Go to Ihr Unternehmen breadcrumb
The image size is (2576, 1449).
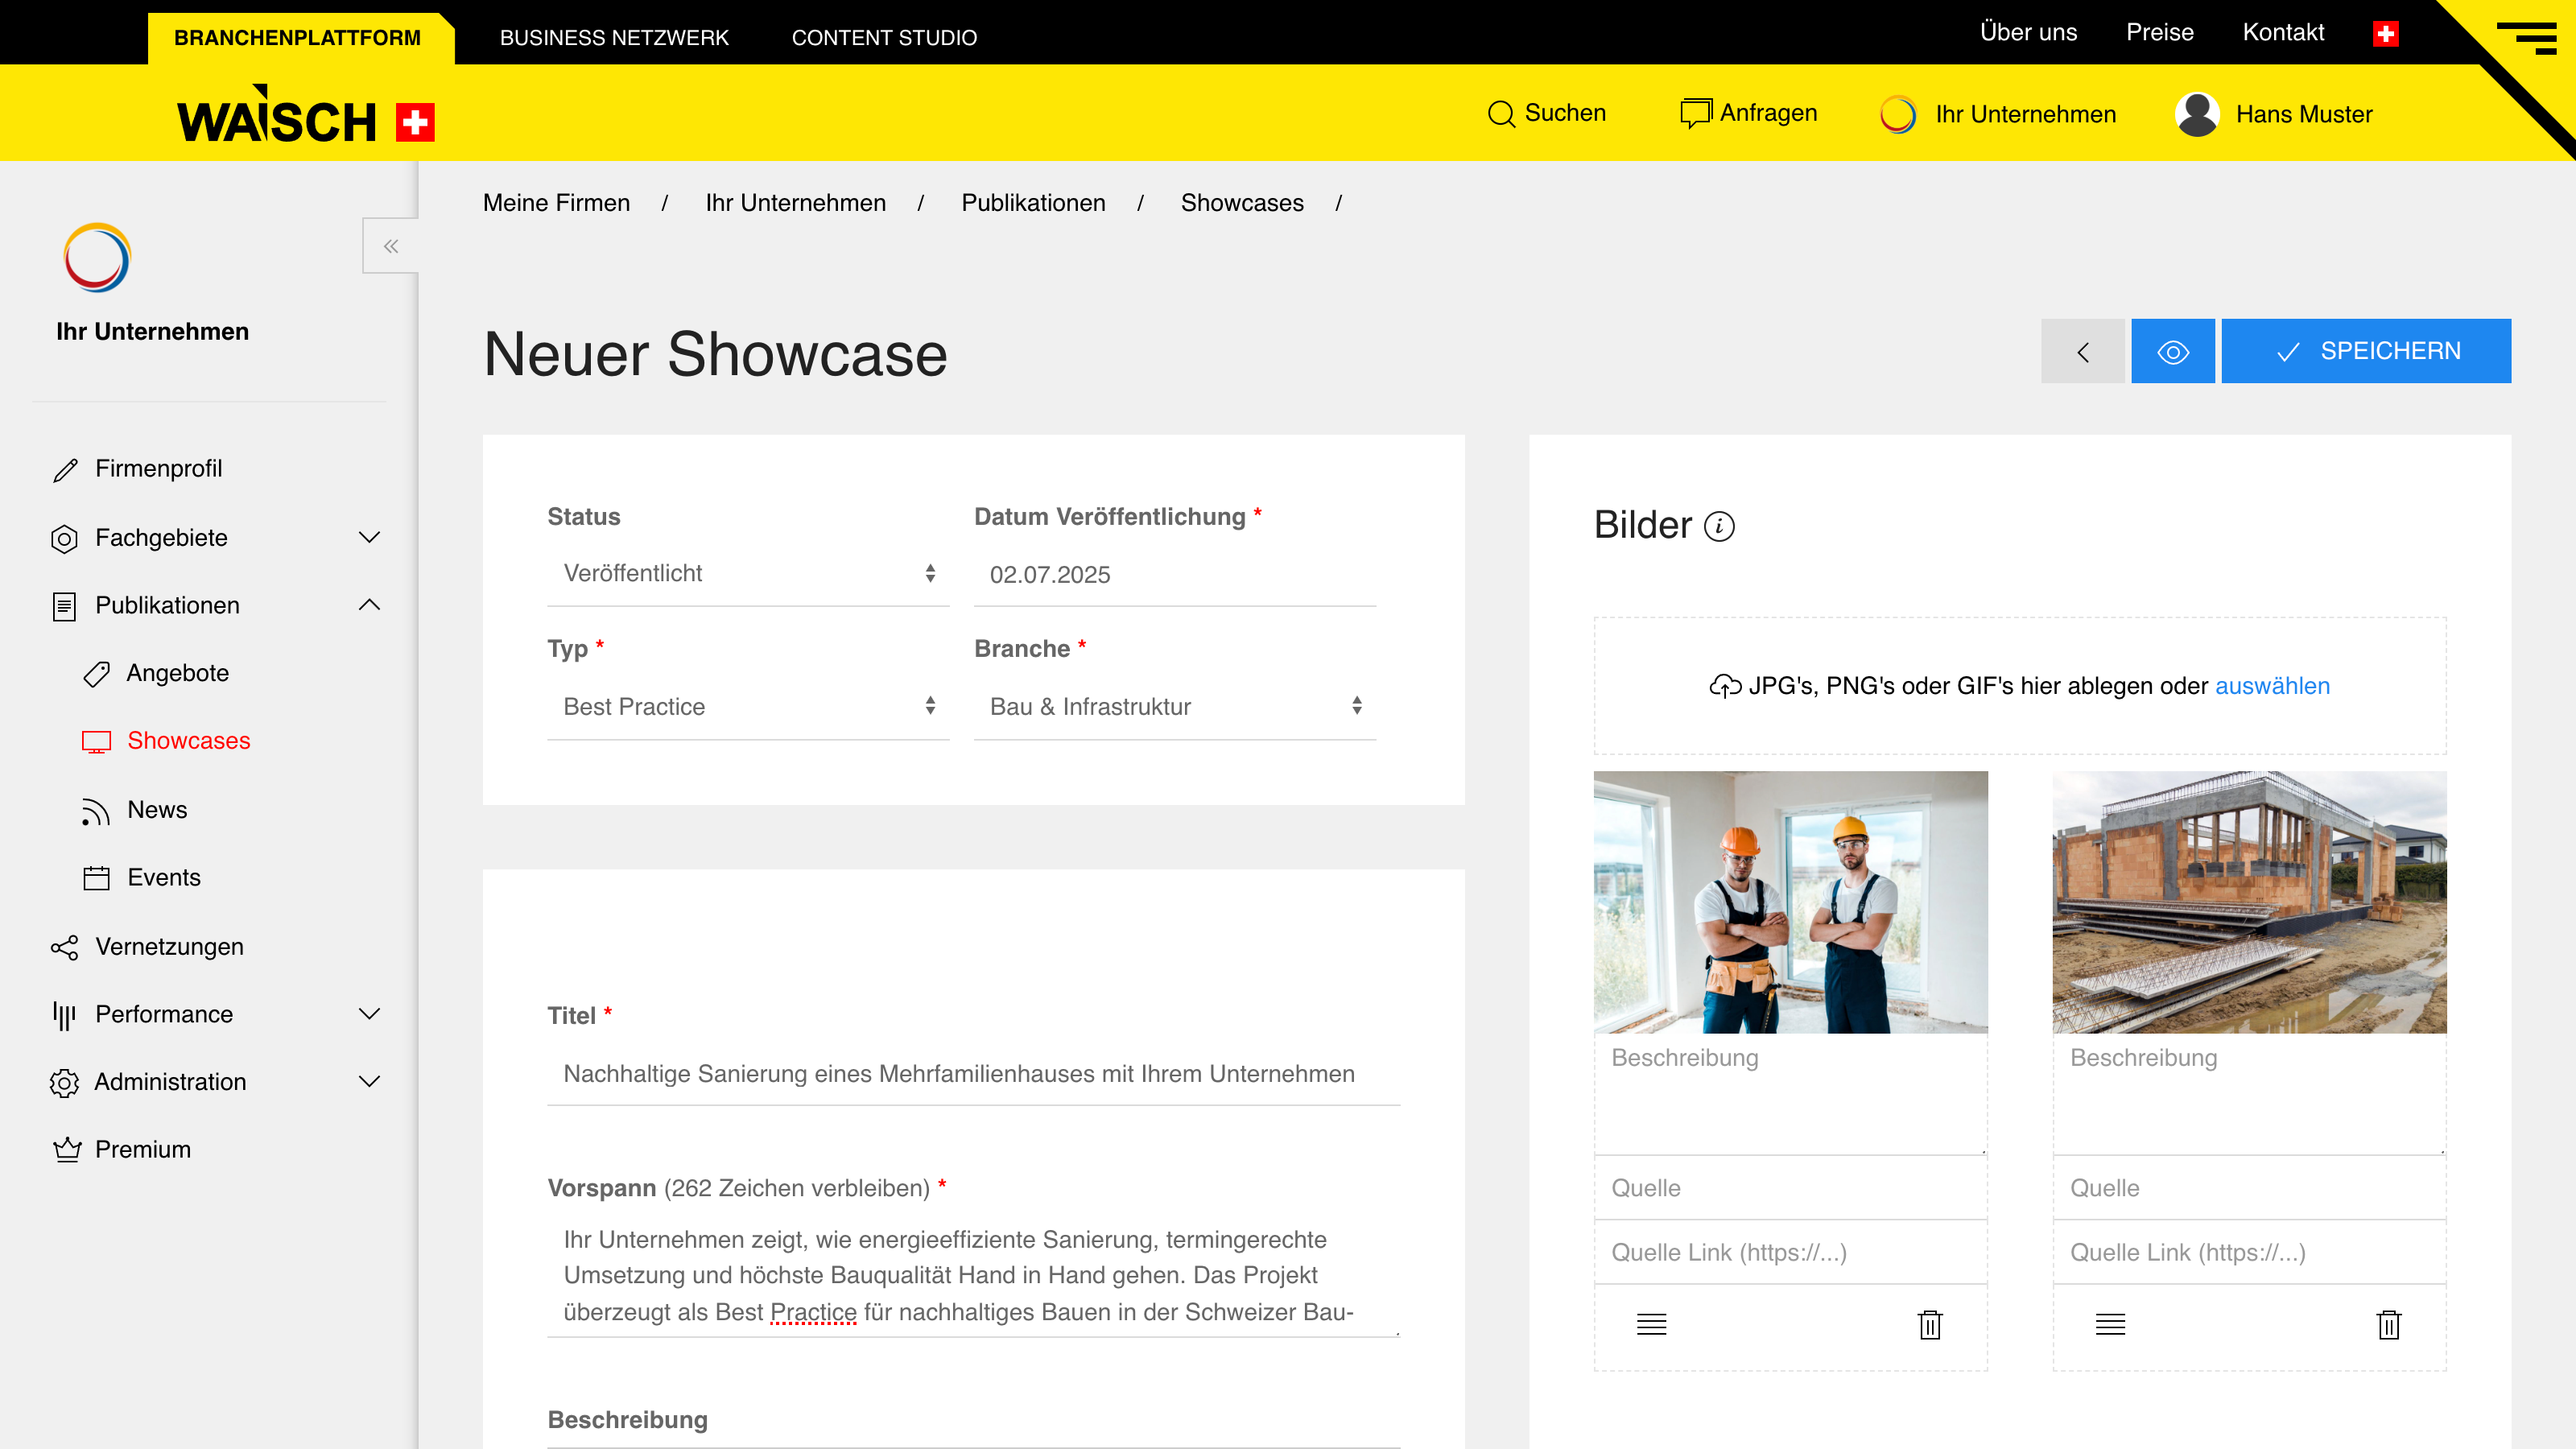point(795,203)
